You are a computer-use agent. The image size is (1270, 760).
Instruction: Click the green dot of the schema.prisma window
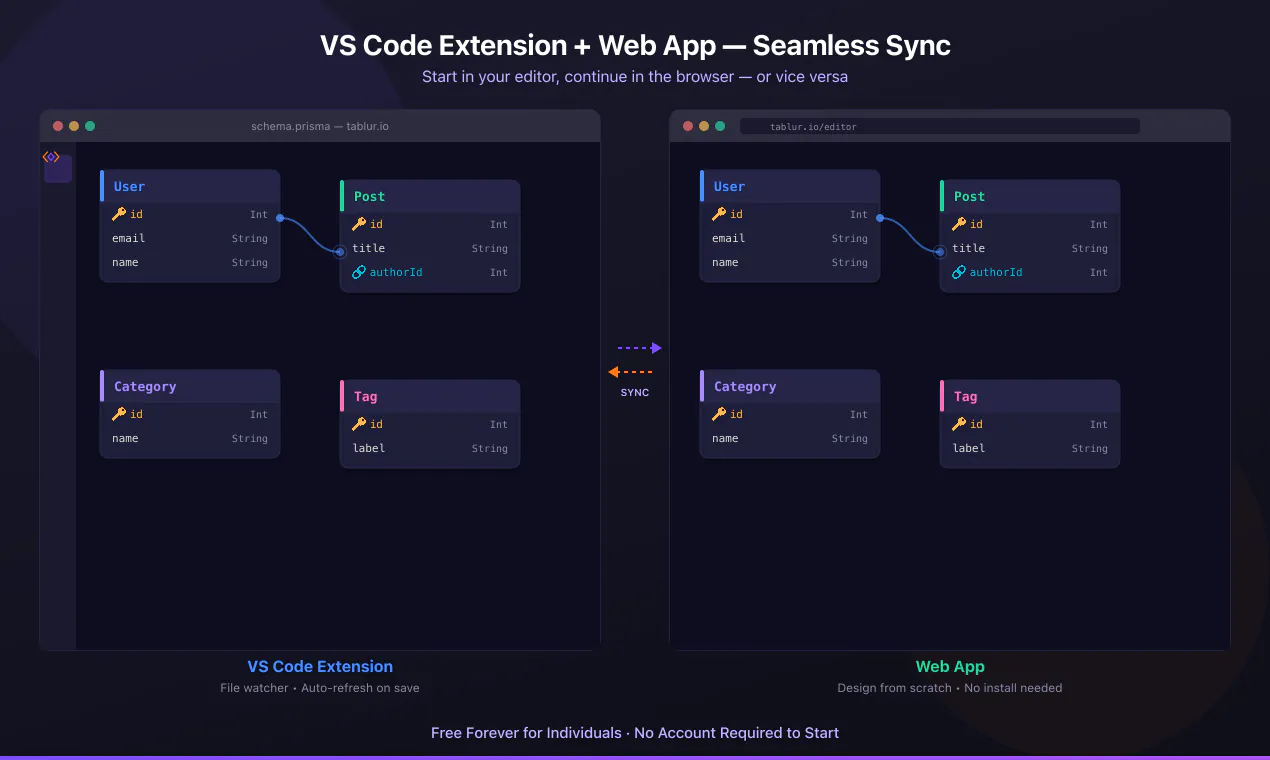click(90, 126)
